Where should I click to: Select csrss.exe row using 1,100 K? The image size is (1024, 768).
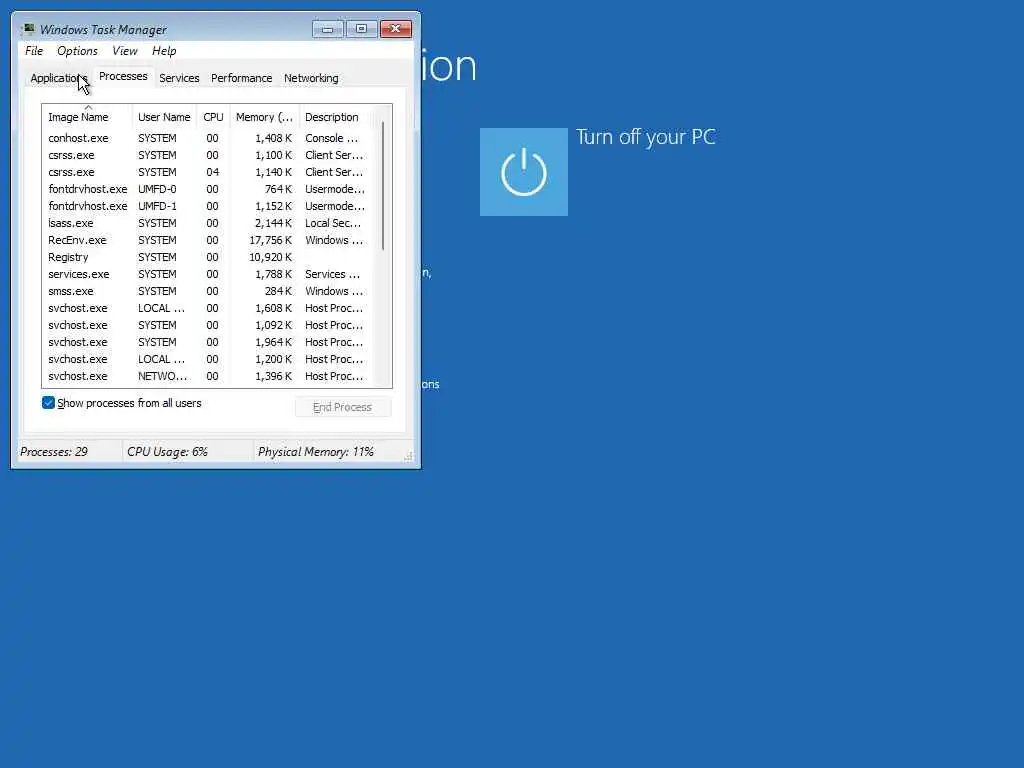(x=209, y=155)
